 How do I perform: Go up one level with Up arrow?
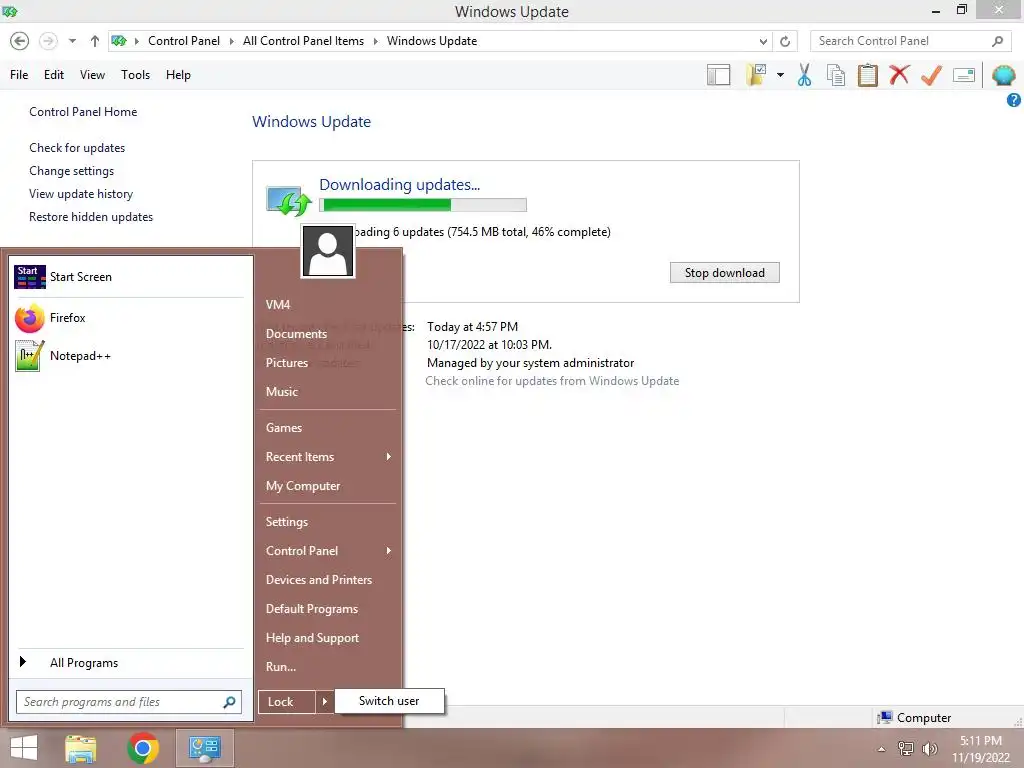coord(95,41)
